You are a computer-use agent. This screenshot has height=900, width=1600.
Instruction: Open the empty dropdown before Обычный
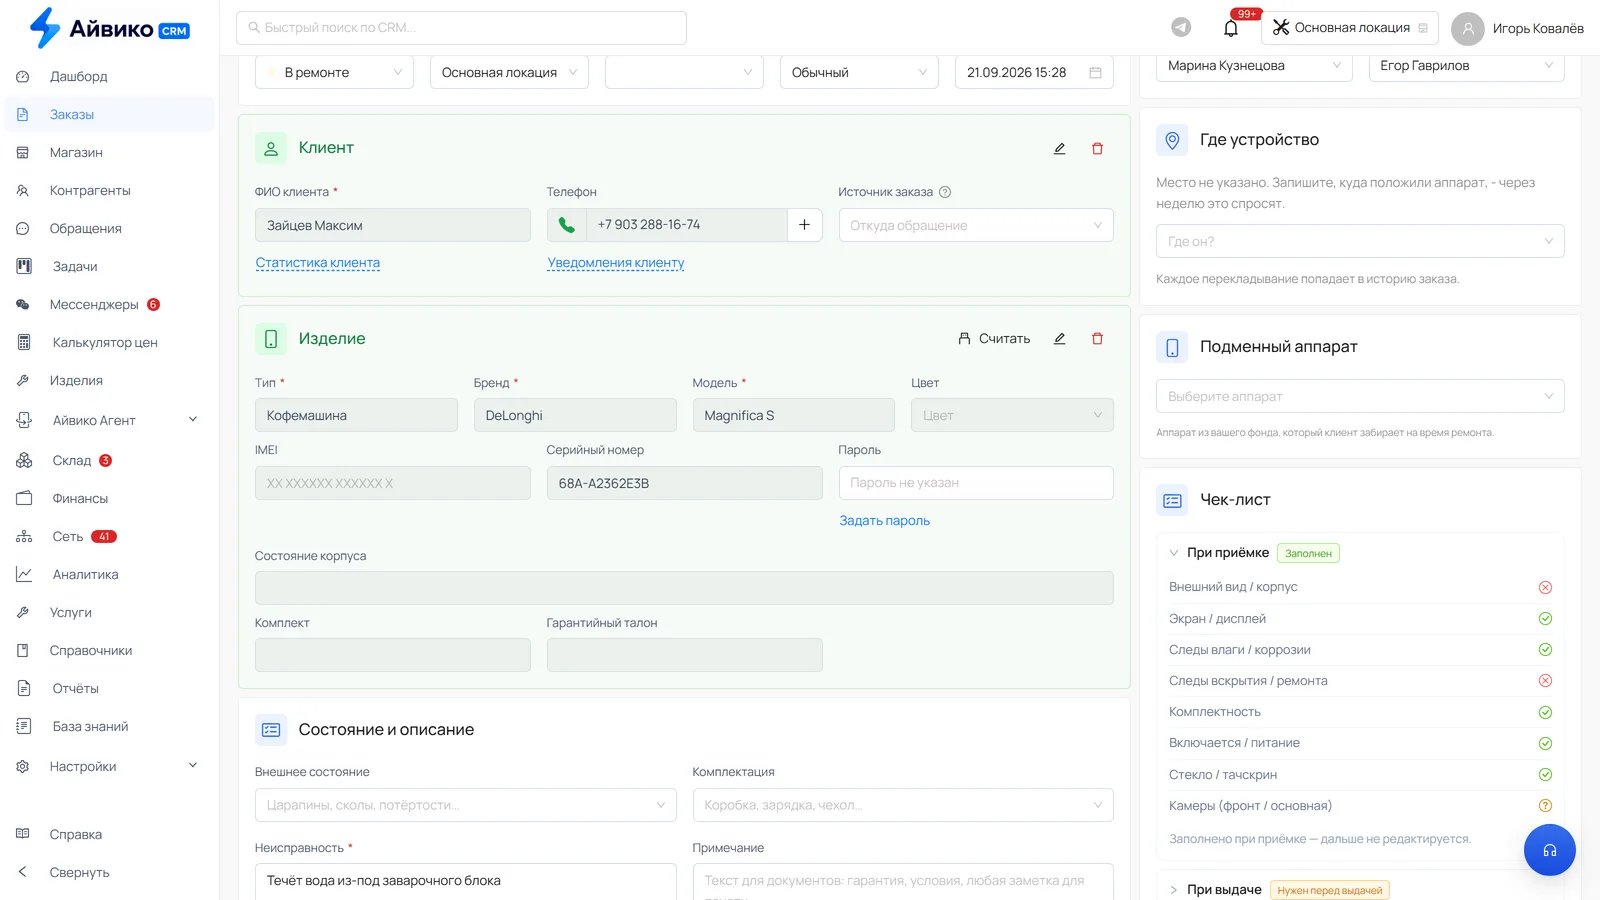click(684, 72)
